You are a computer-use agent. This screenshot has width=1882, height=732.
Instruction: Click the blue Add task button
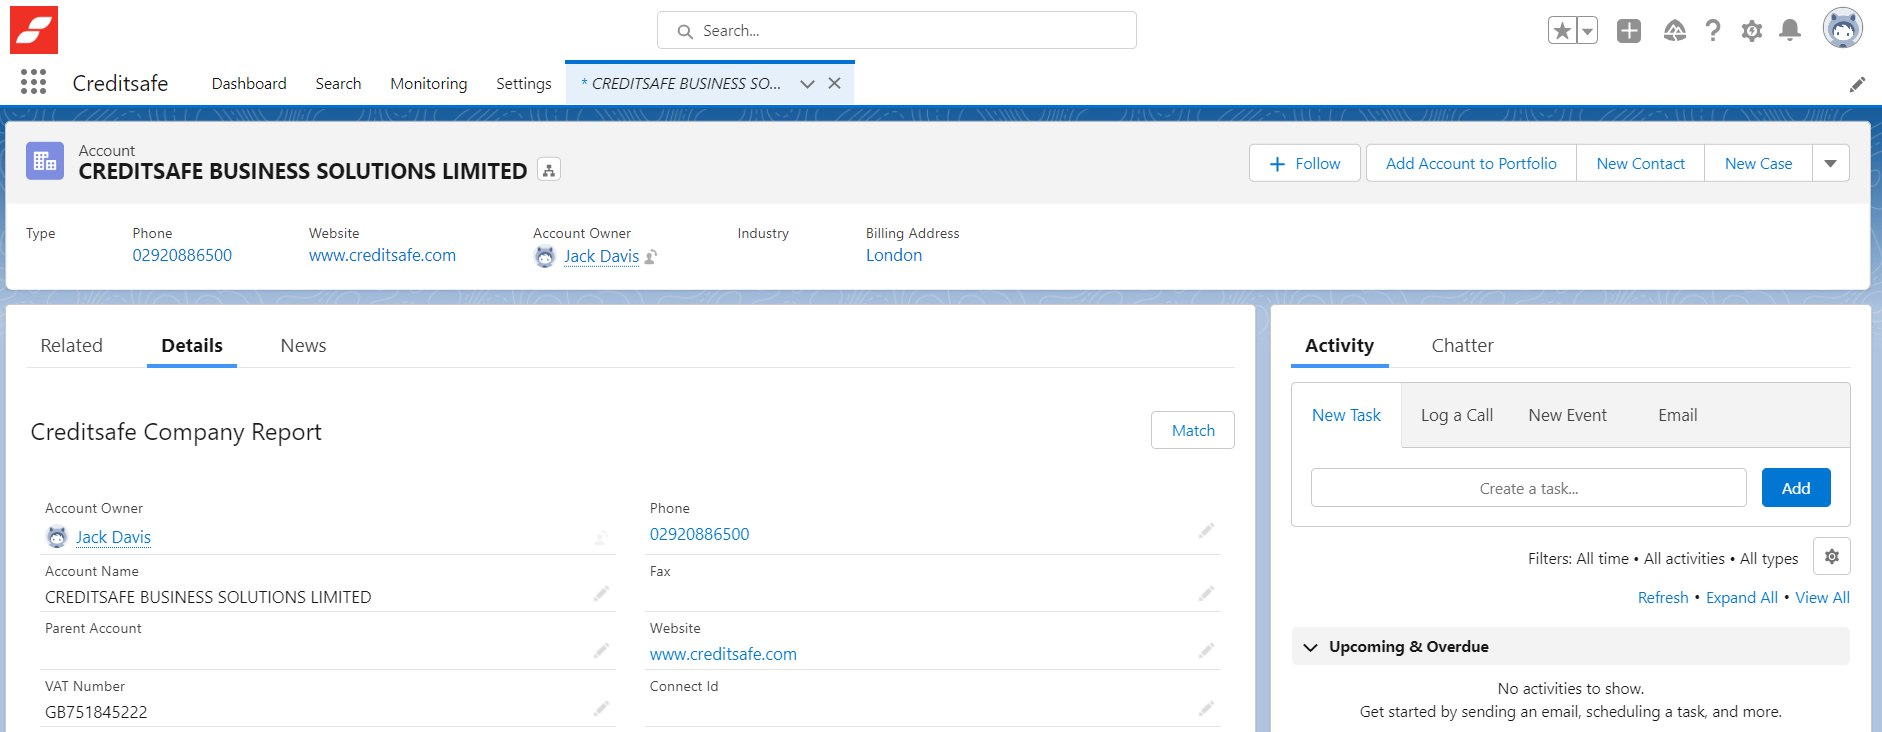pos(1796,488)
